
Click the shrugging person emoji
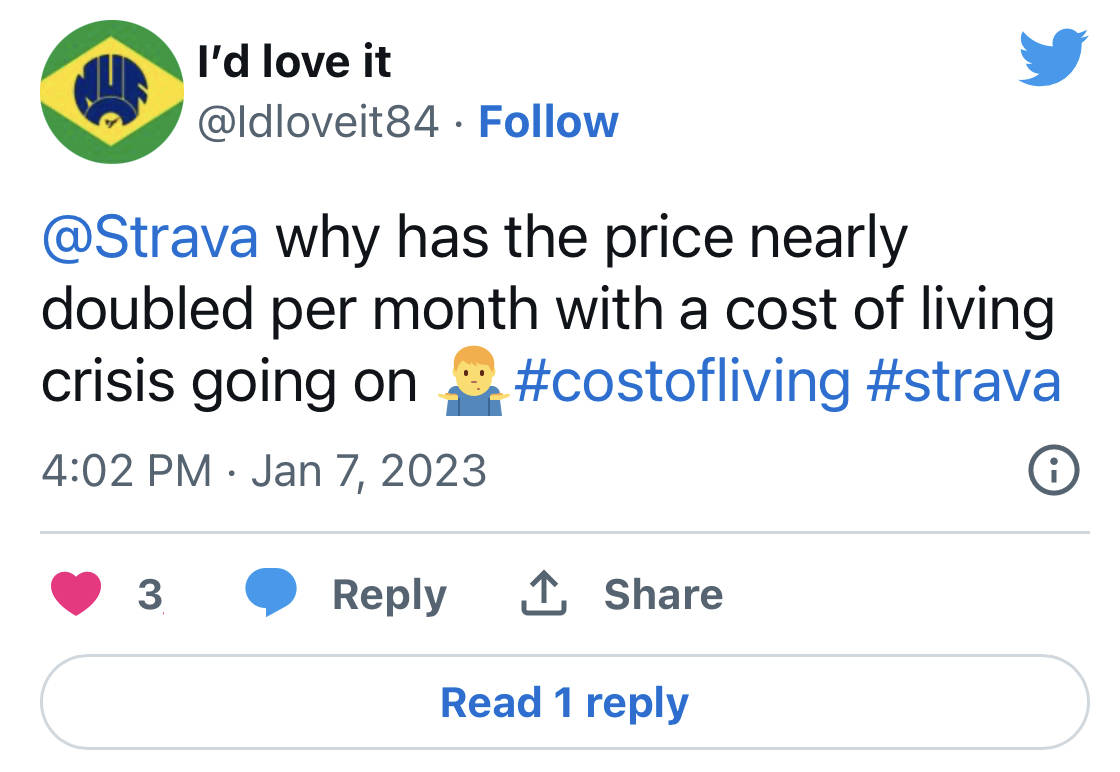474,384
